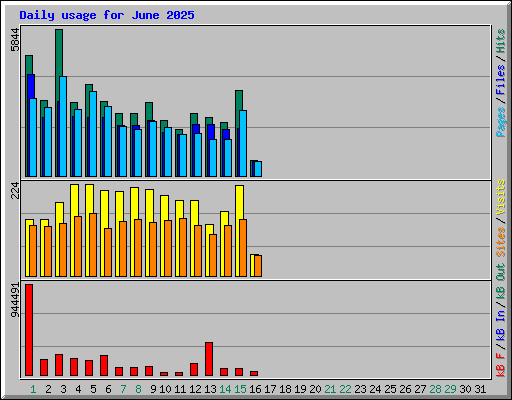
Task: Click the 'Daily usage for June 2025' title
Action: pos(107,15)
